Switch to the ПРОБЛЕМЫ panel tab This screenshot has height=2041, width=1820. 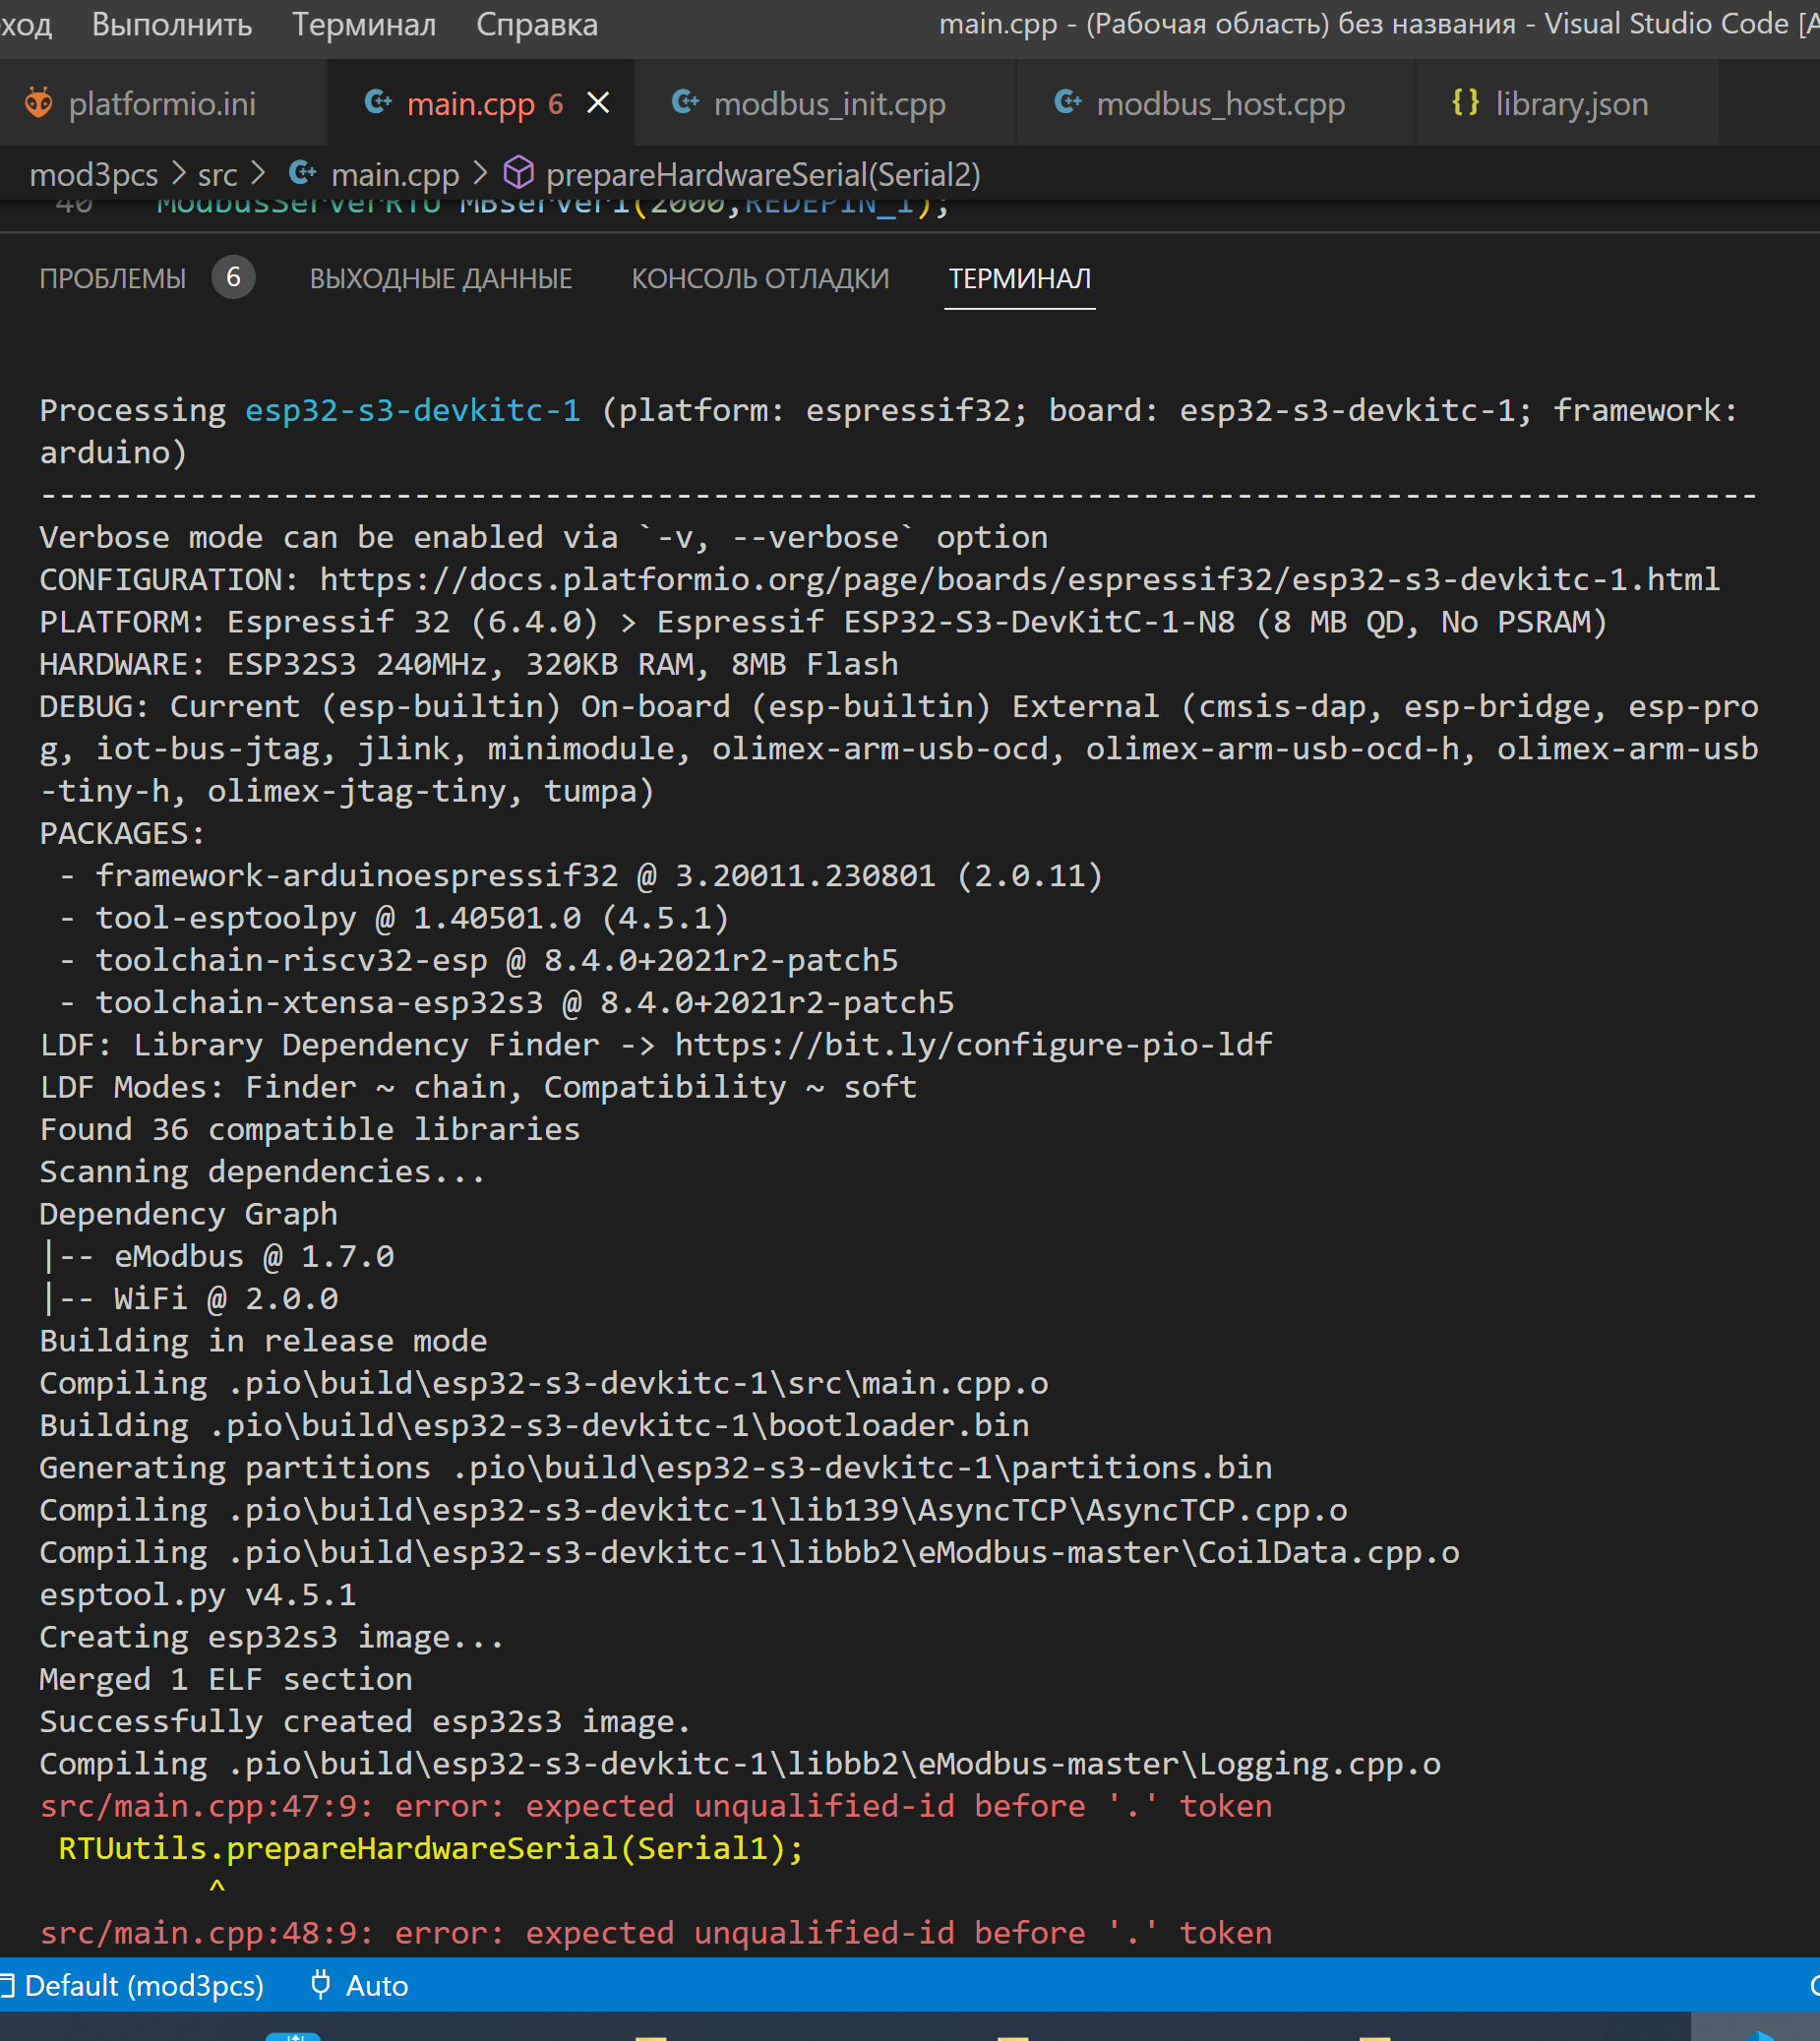113,279
